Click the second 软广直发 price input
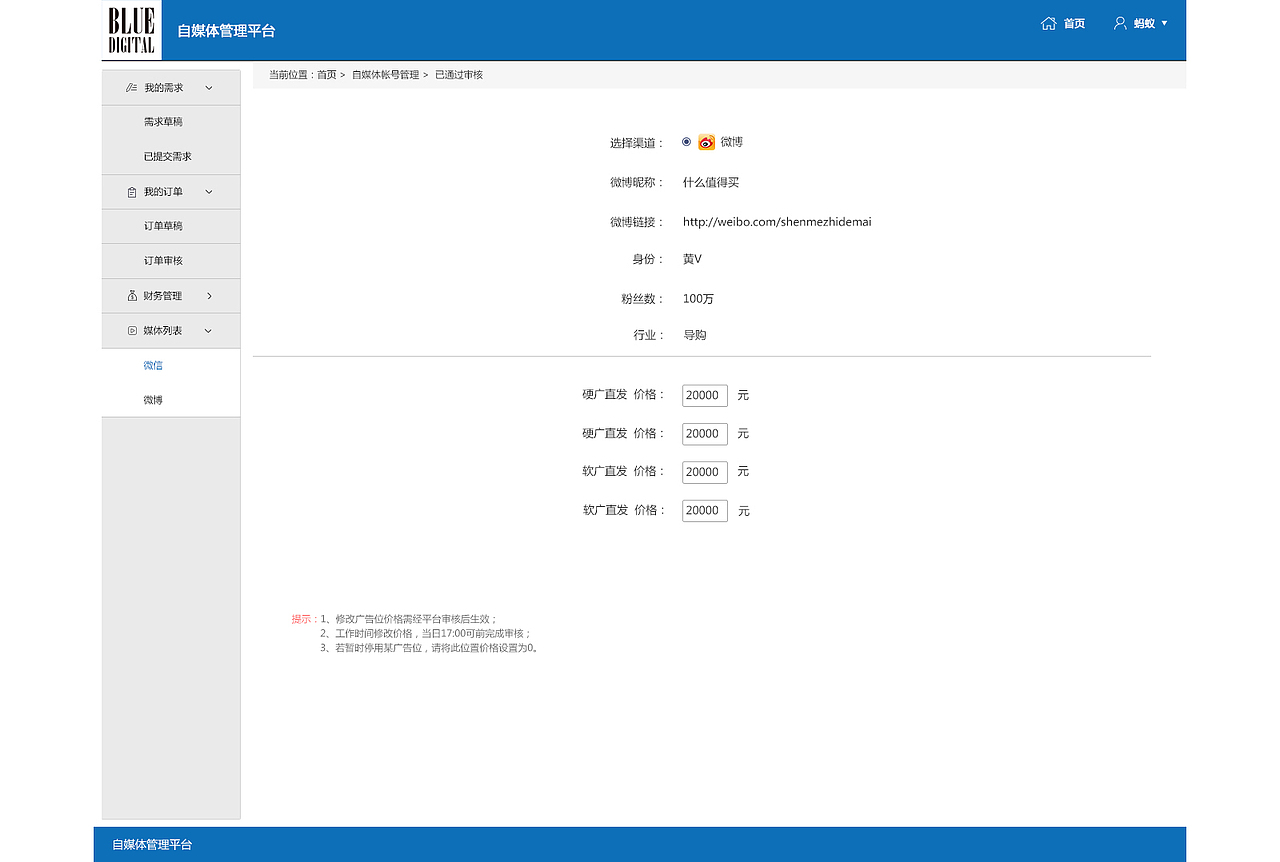The height and width of the screenshot is (862, 1280). coord(705,511)
